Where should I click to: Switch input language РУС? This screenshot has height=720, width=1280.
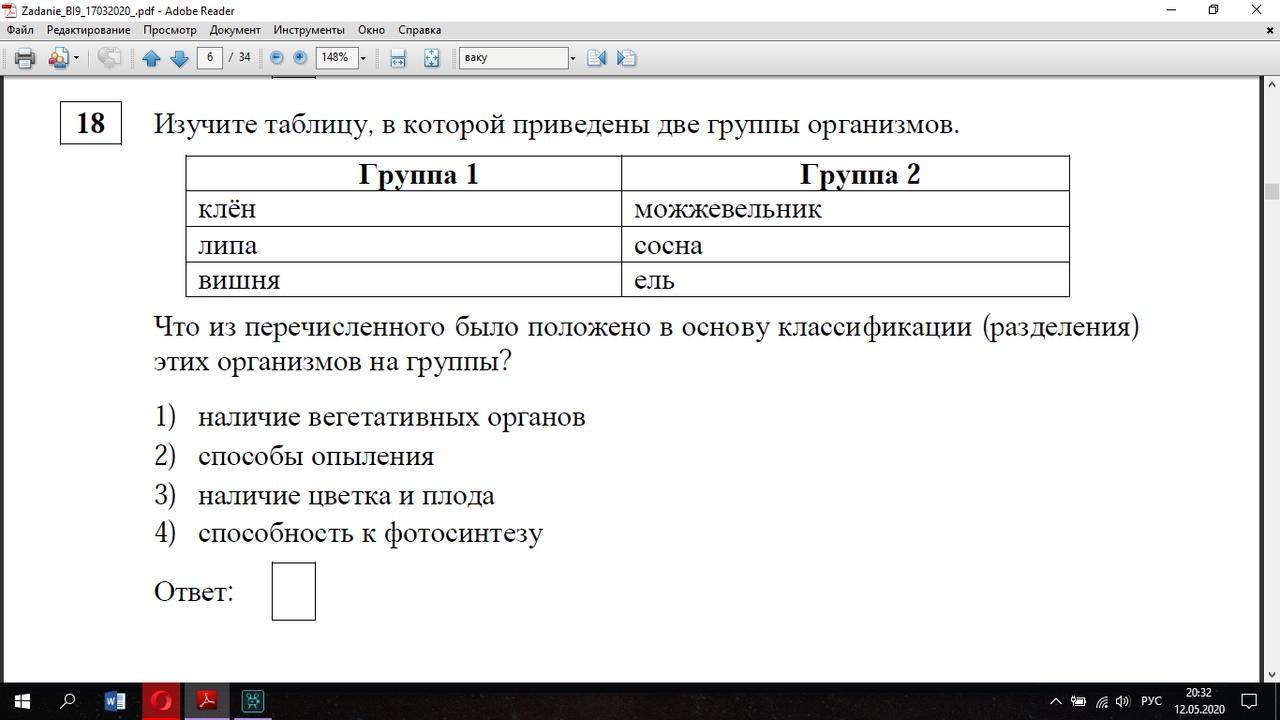[x=1151, y=701]
